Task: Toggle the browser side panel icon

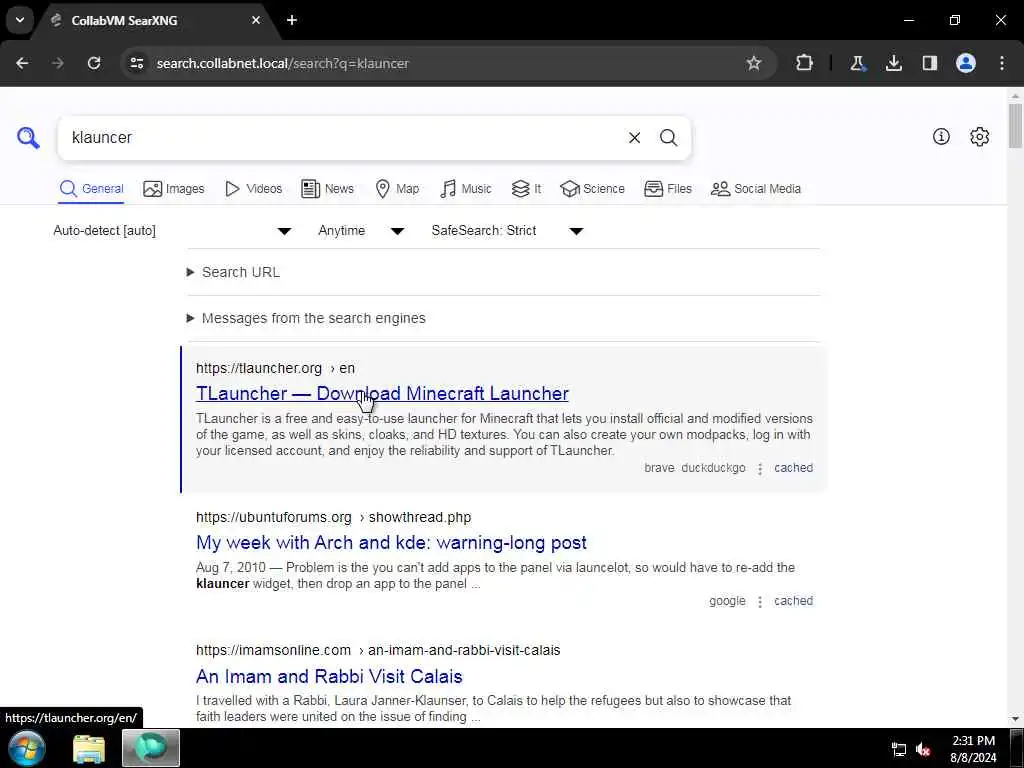Action: coord(929,63)
